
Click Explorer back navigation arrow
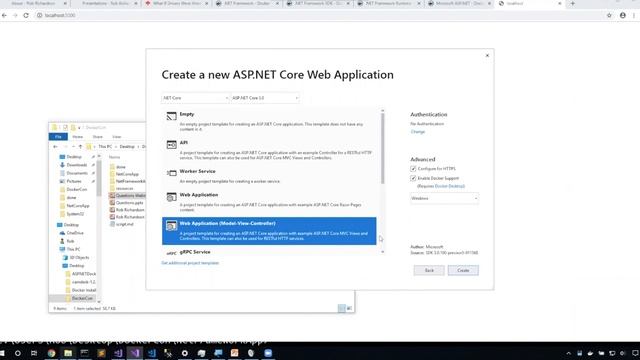pyautogui.click(x=56, y=147)
